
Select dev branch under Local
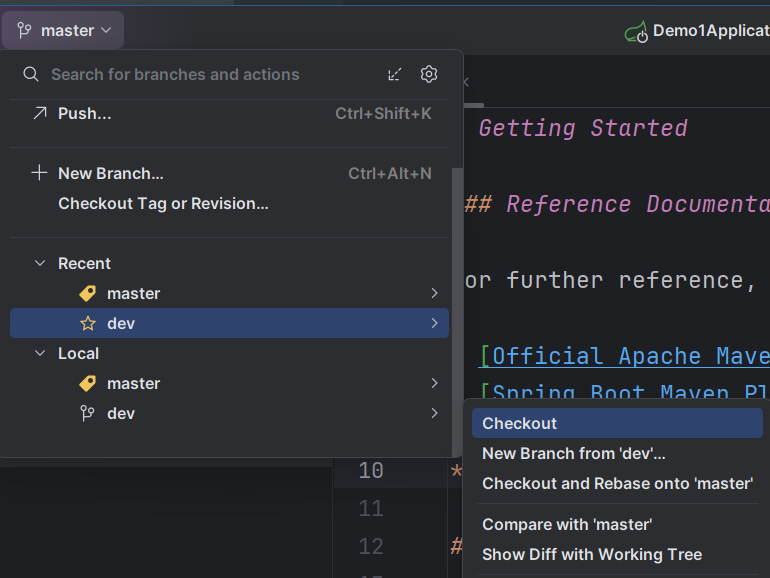(229, 413)
